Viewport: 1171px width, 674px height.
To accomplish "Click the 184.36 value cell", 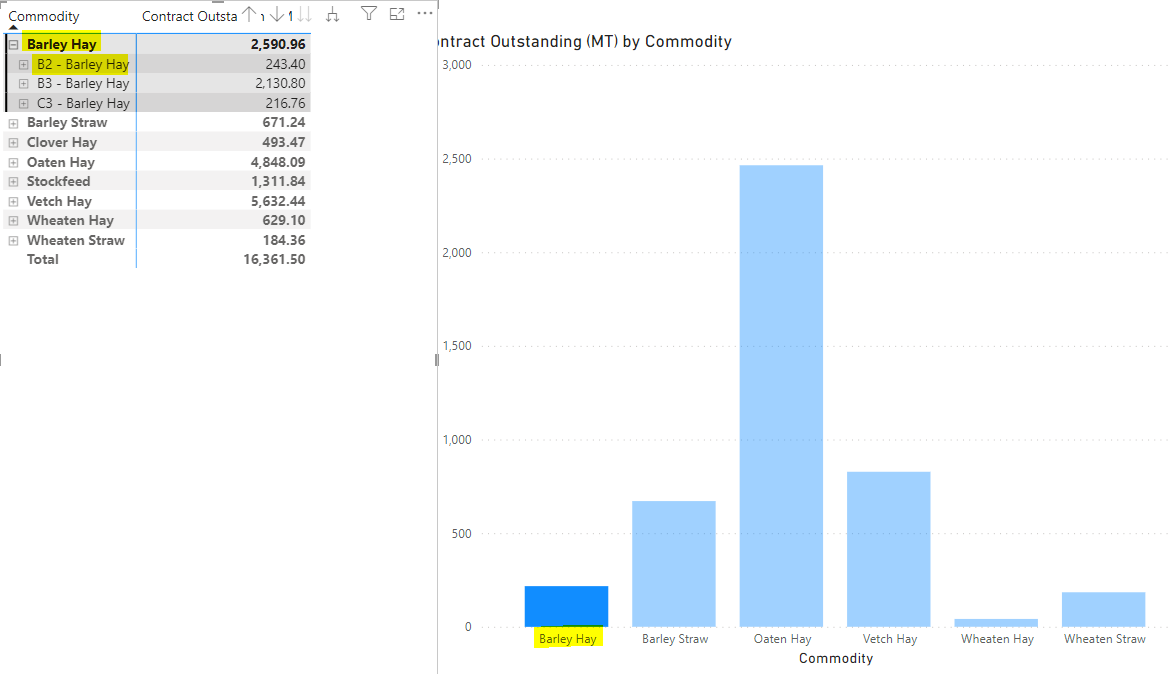I will pos(285,240).
